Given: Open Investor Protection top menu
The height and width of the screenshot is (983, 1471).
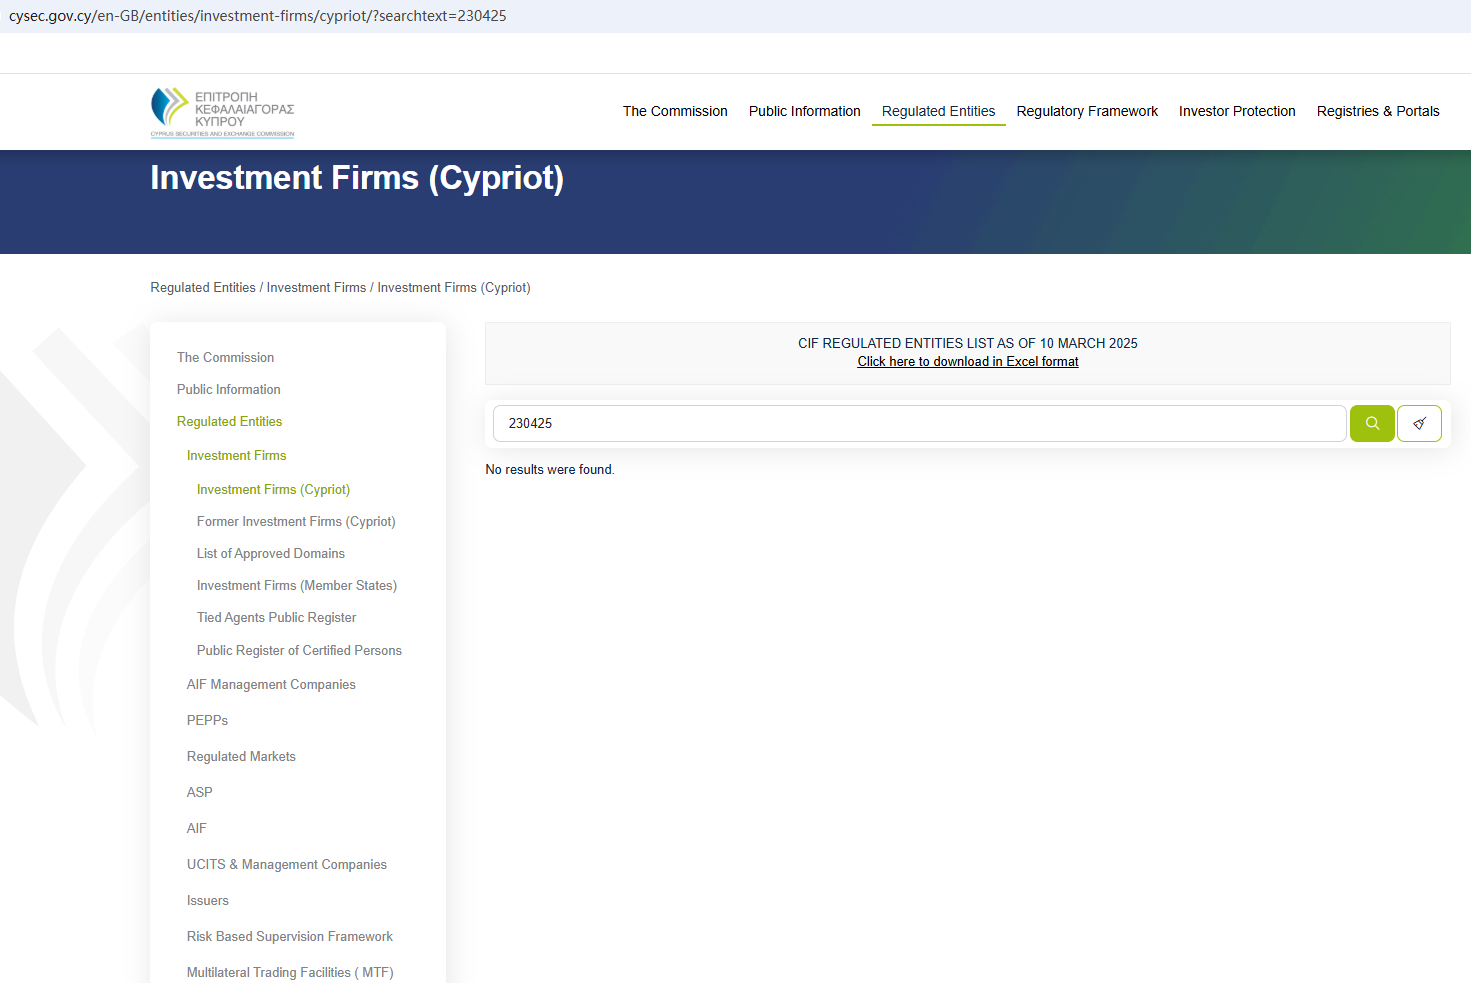Looking at the screenshot, I should pos(1236,111).
